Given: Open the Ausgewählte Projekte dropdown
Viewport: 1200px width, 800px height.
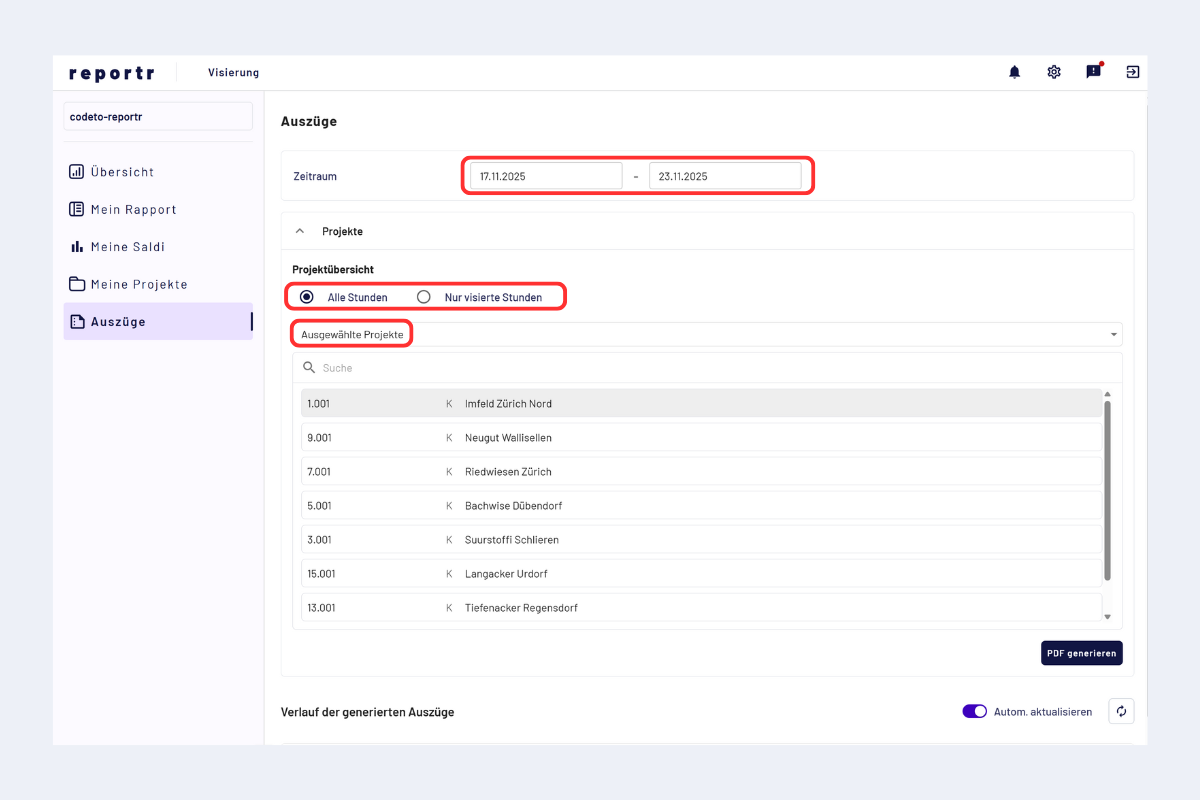Looking at the screenshot, I should (x=706, y=334).
